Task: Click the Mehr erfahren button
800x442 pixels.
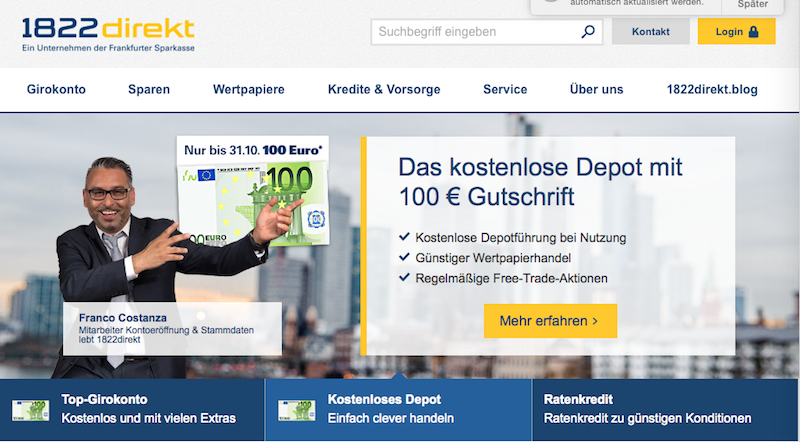Action: (x=550, y=321)
